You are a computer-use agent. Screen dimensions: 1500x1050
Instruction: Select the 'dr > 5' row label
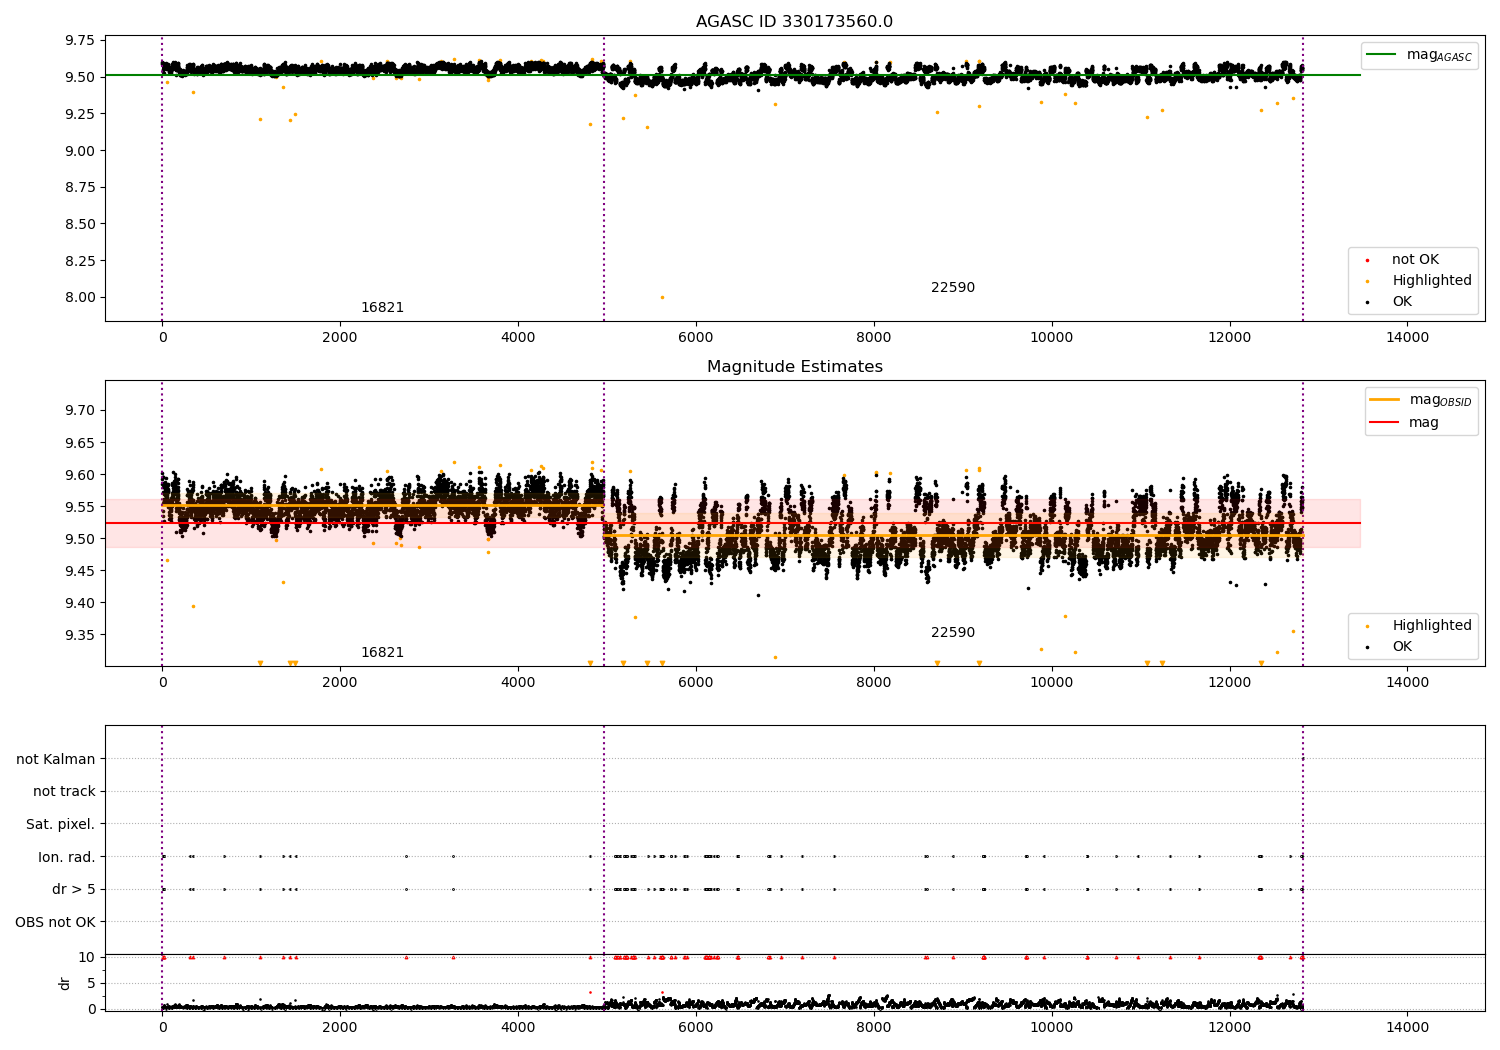(74, 890)
